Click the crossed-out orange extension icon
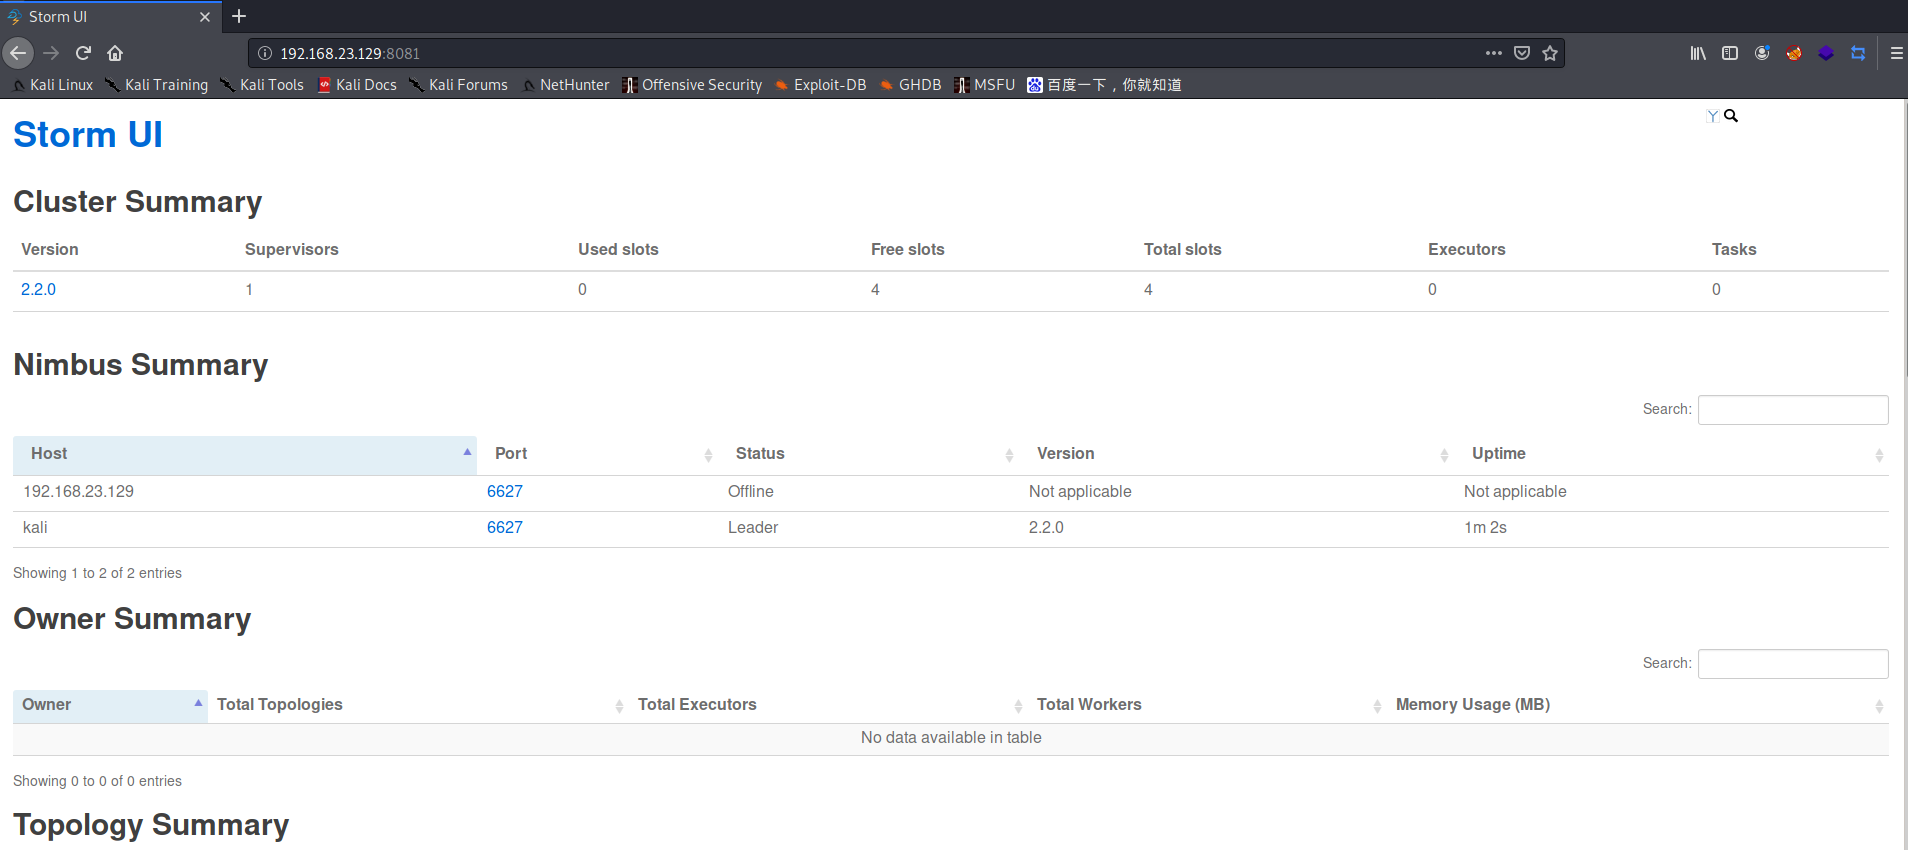1908x850 pixels. pyautogui.click(x=1794, y=53)
